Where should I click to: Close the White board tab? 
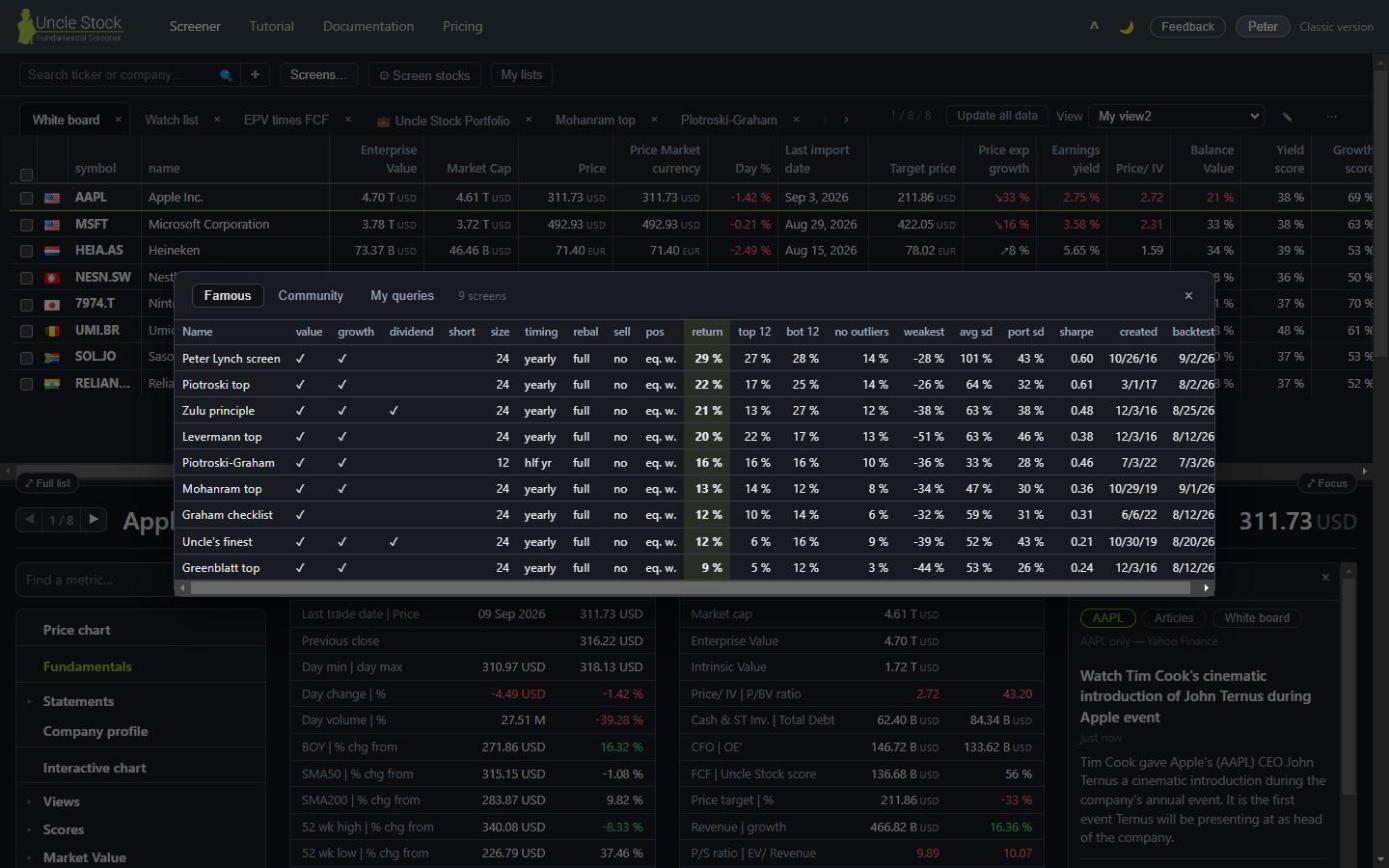point(118,119)
